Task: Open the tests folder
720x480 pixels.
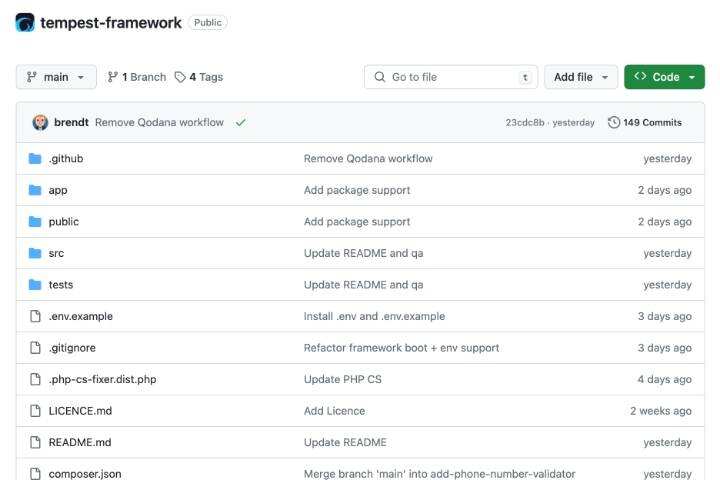Action: [x=61, y=284]
